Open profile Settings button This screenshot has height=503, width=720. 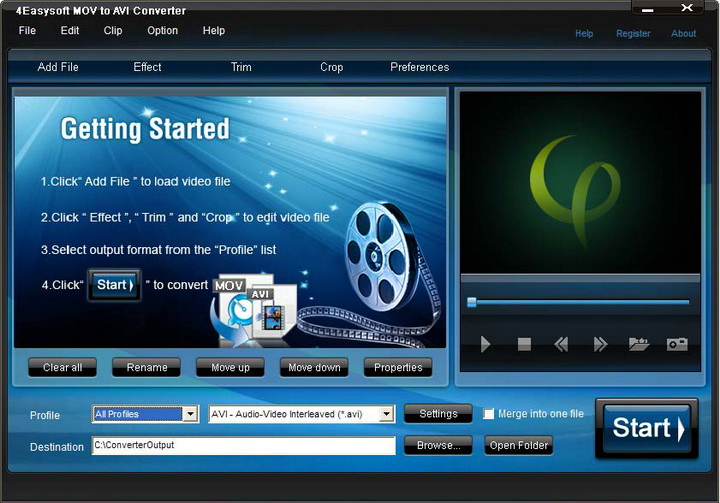[438, 414]
